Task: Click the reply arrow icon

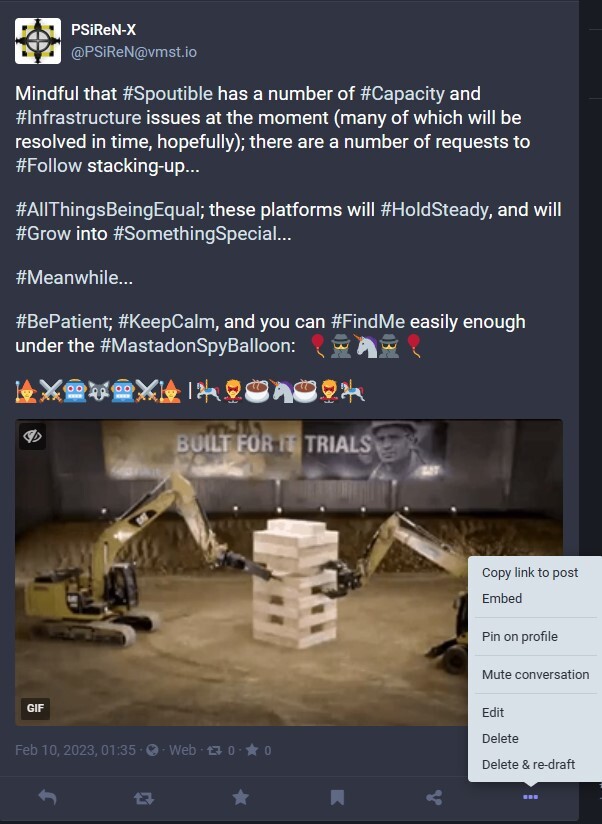Action: 47,797
